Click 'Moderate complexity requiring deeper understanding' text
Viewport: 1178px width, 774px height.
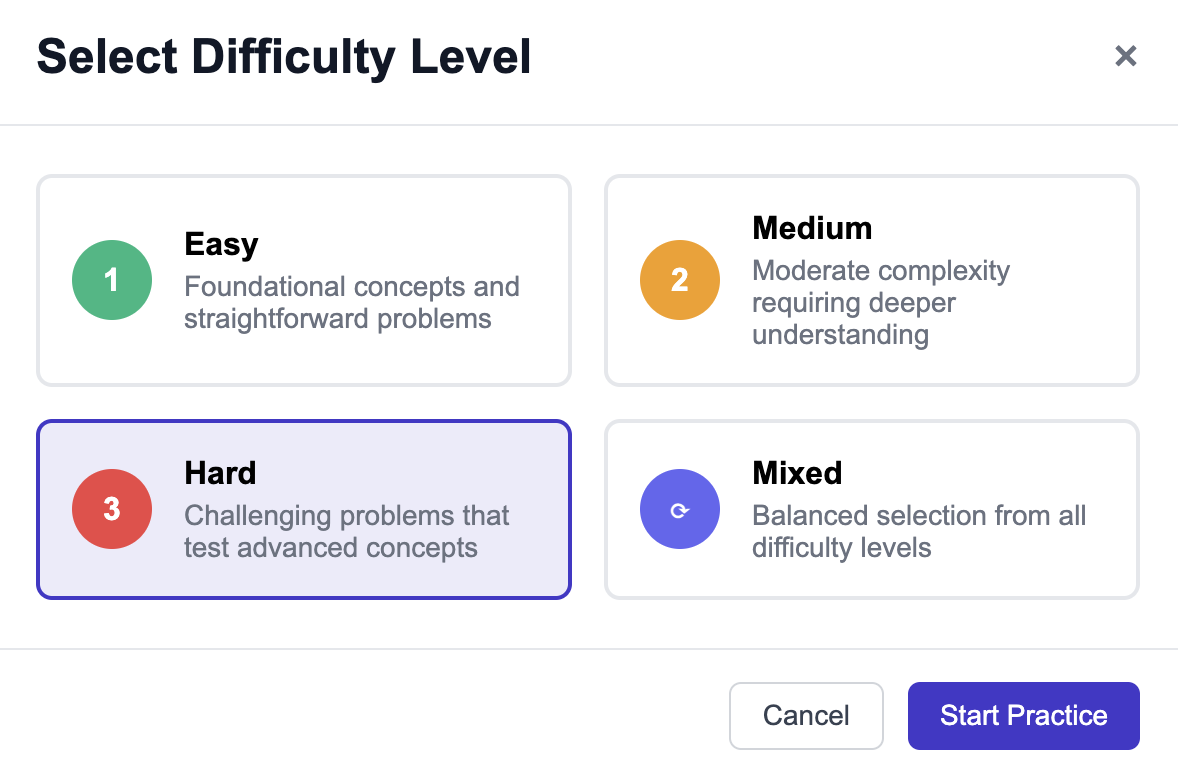(880, 303)
